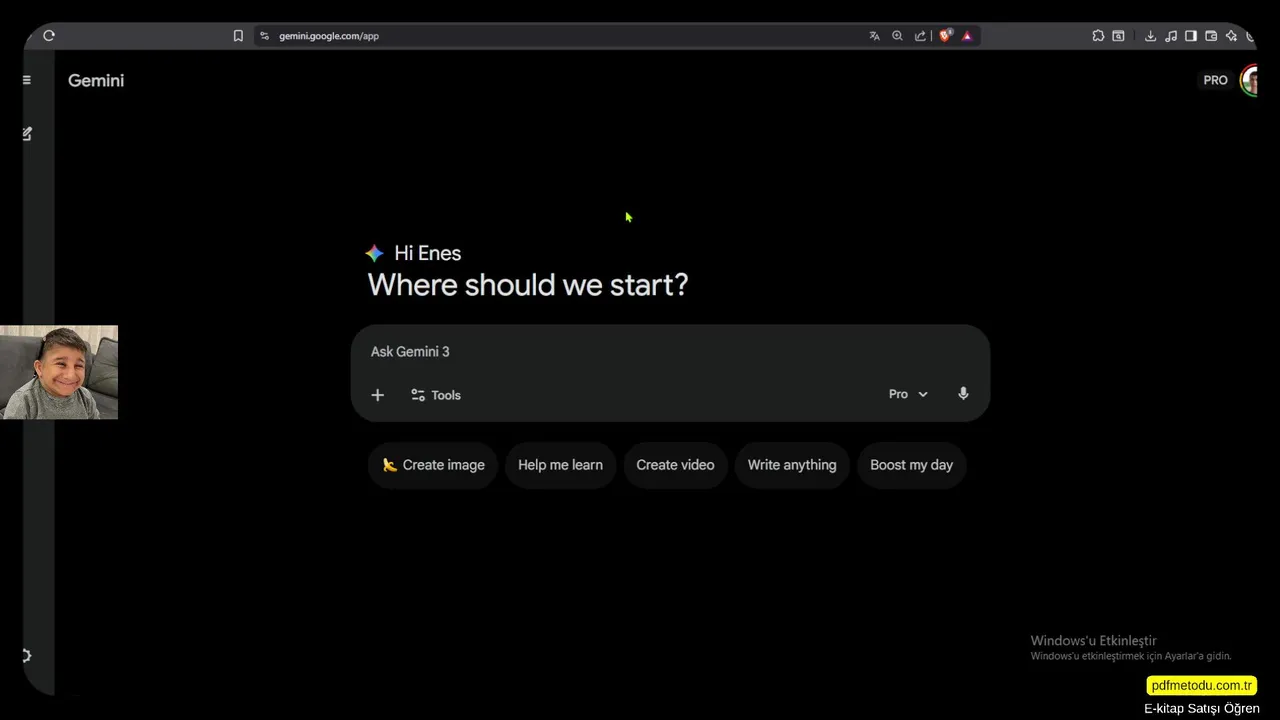Open the extensions puzzle icon
Viewport: 1280px width, 720px height.
[x=1098, y=36]
